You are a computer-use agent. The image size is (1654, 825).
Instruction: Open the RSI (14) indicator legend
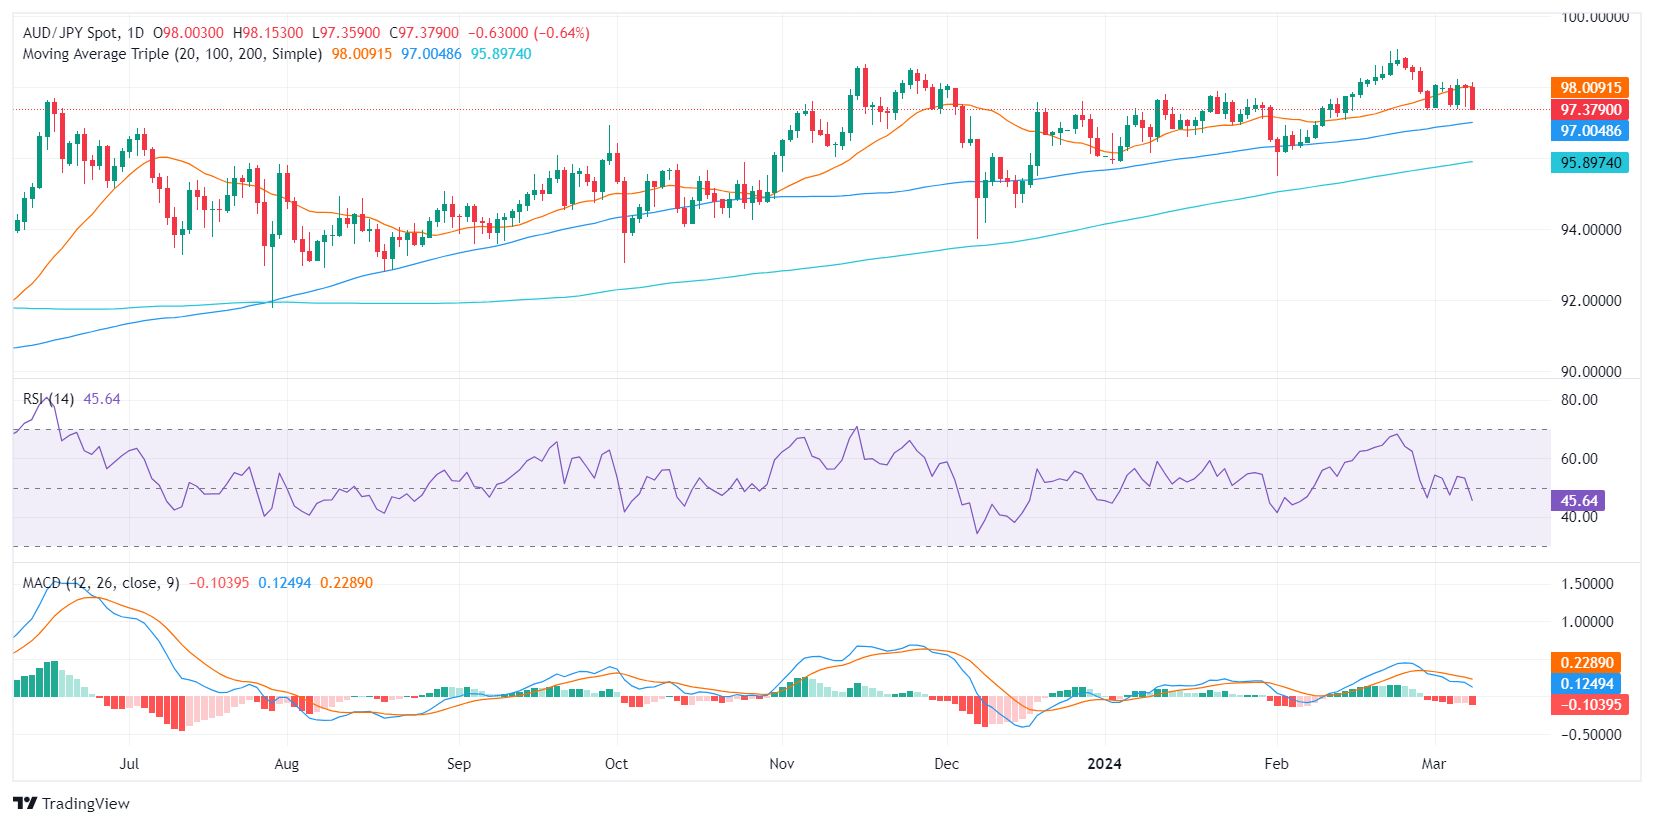click(48, 399)
